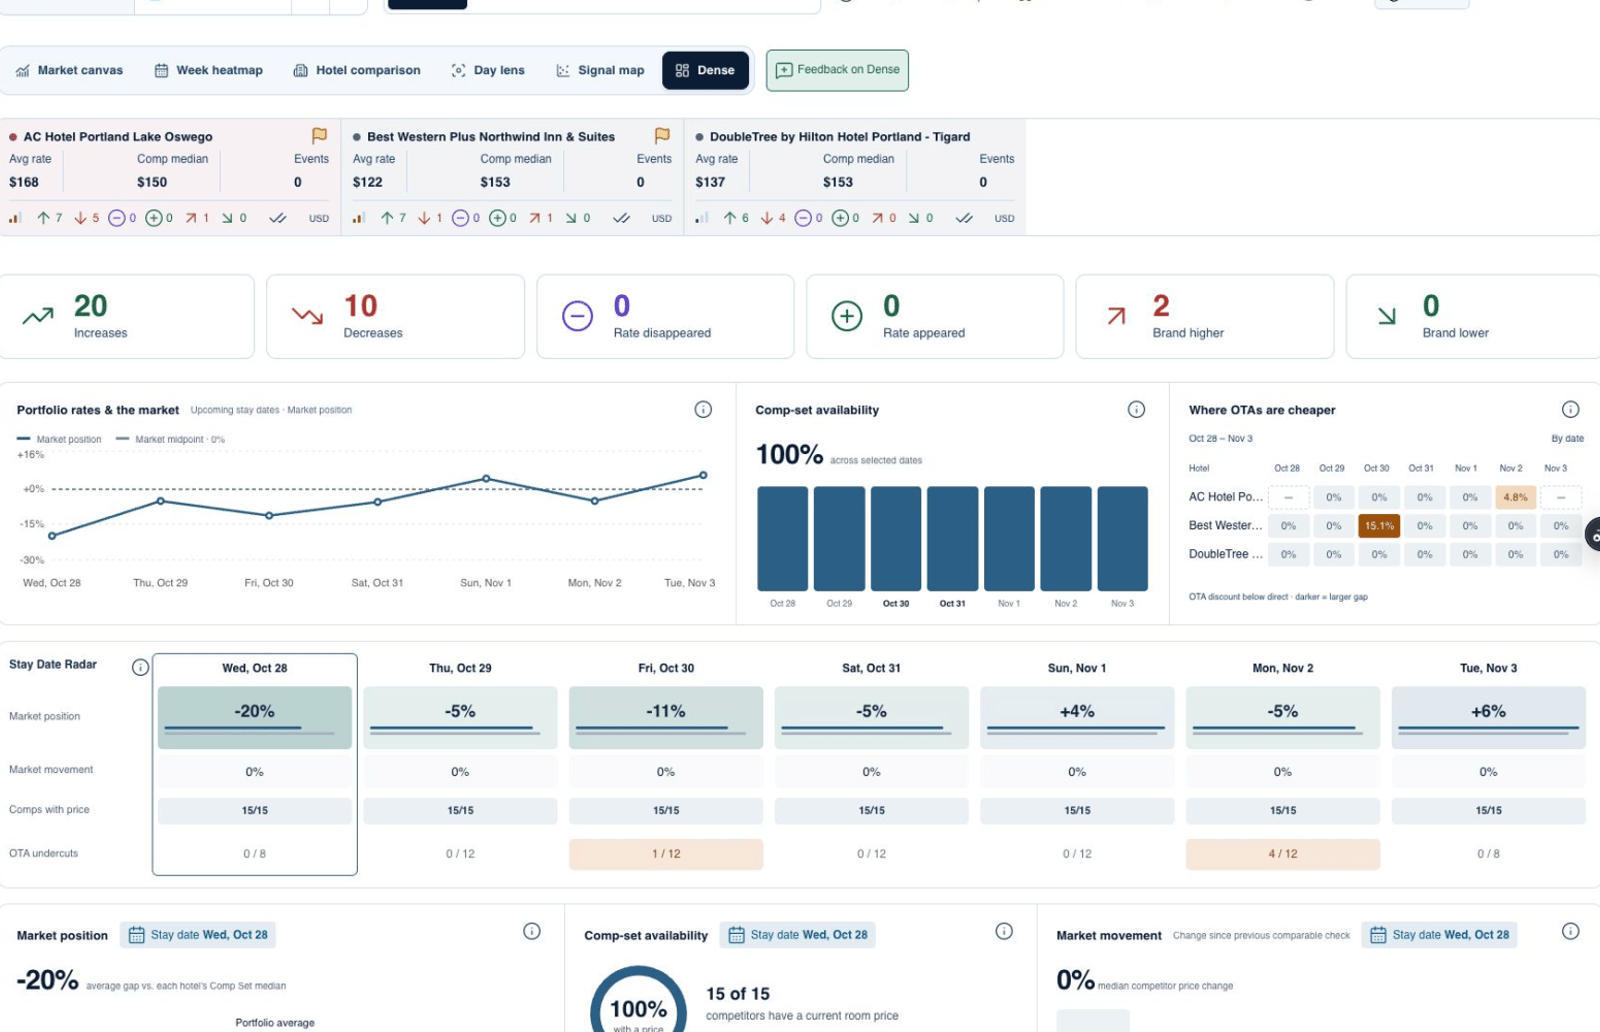Click the 1 / 12 OTA undercuts cell
The height and width of the screenshot is (1032, 1600).
click(666, 854)
